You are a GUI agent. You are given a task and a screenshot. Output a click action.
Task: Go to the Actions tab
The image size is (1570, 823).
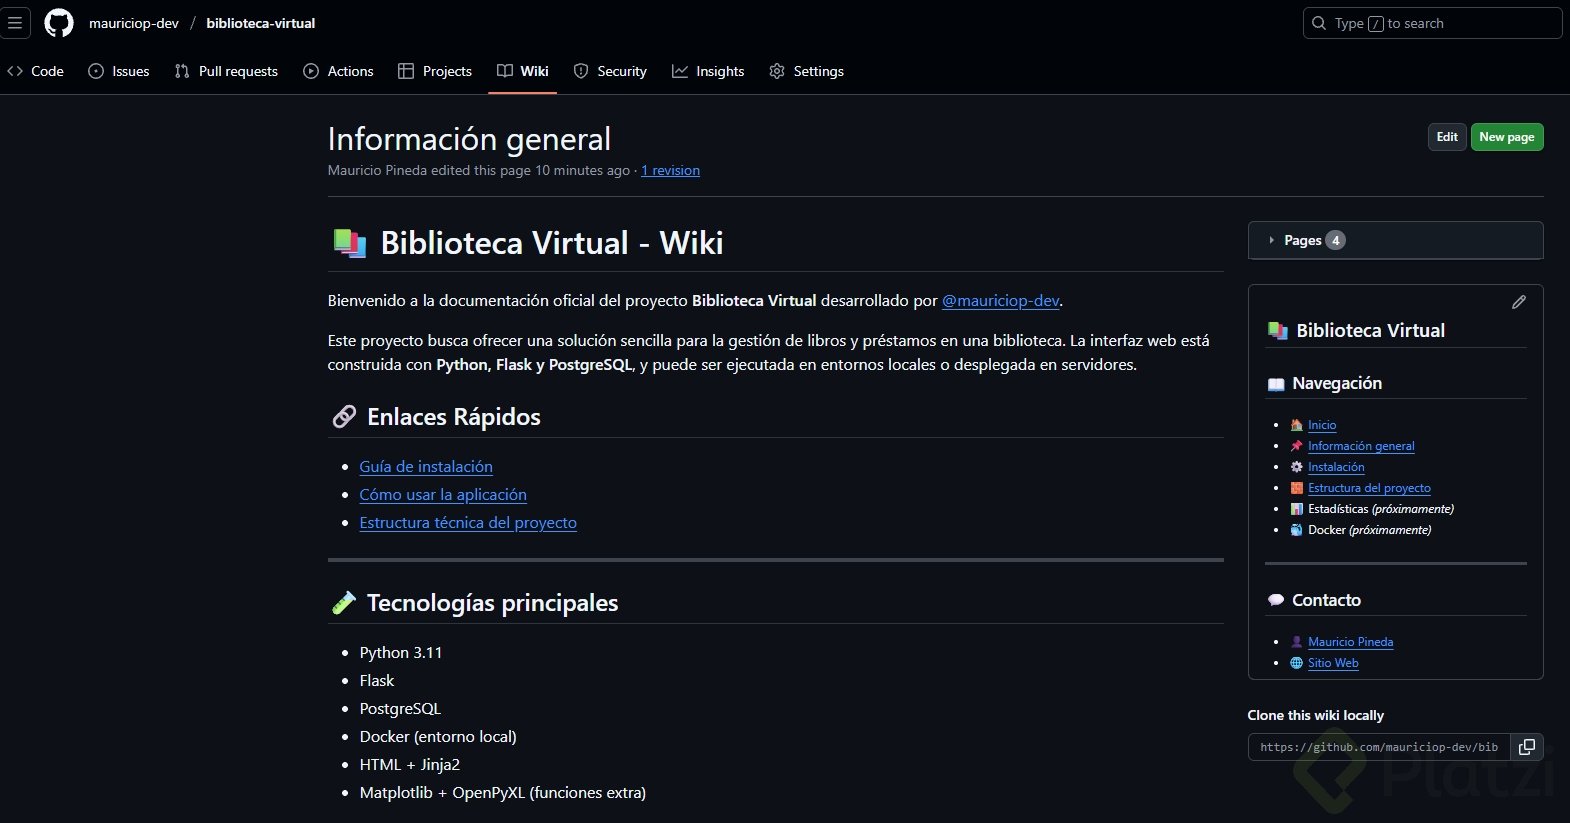click(338, 71)
